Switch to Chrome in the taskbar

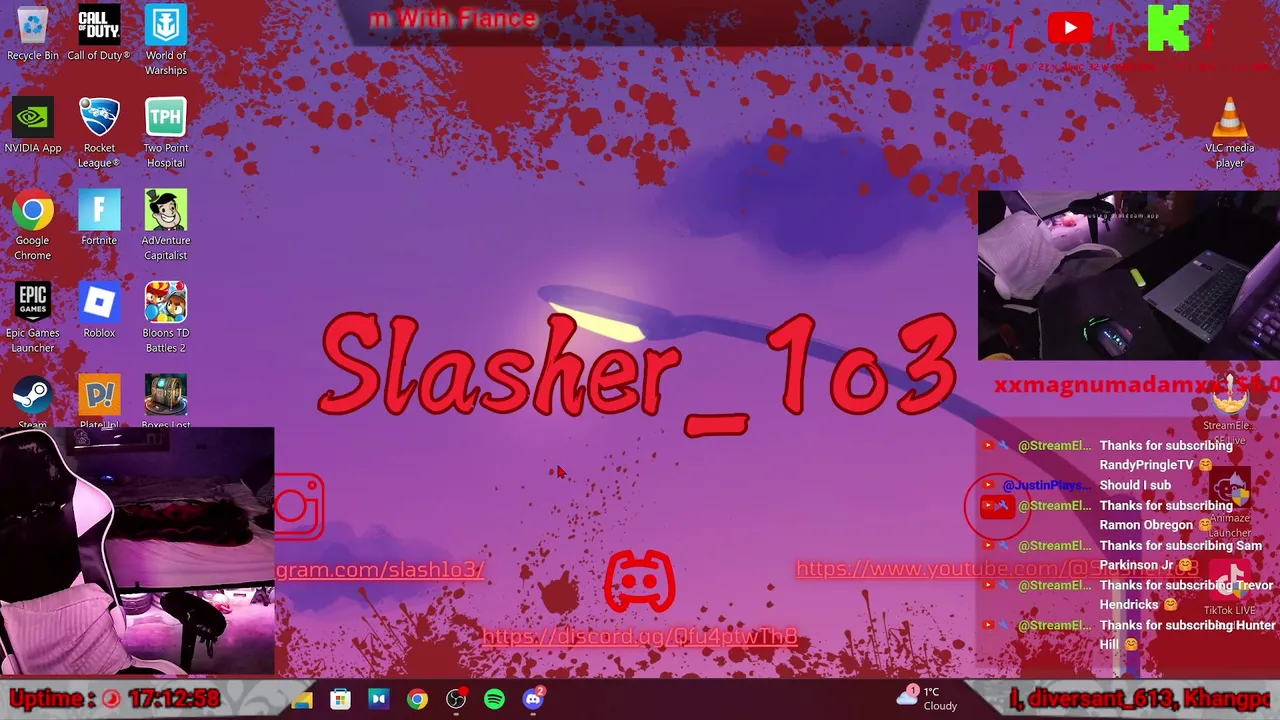(x=417, y=699)
